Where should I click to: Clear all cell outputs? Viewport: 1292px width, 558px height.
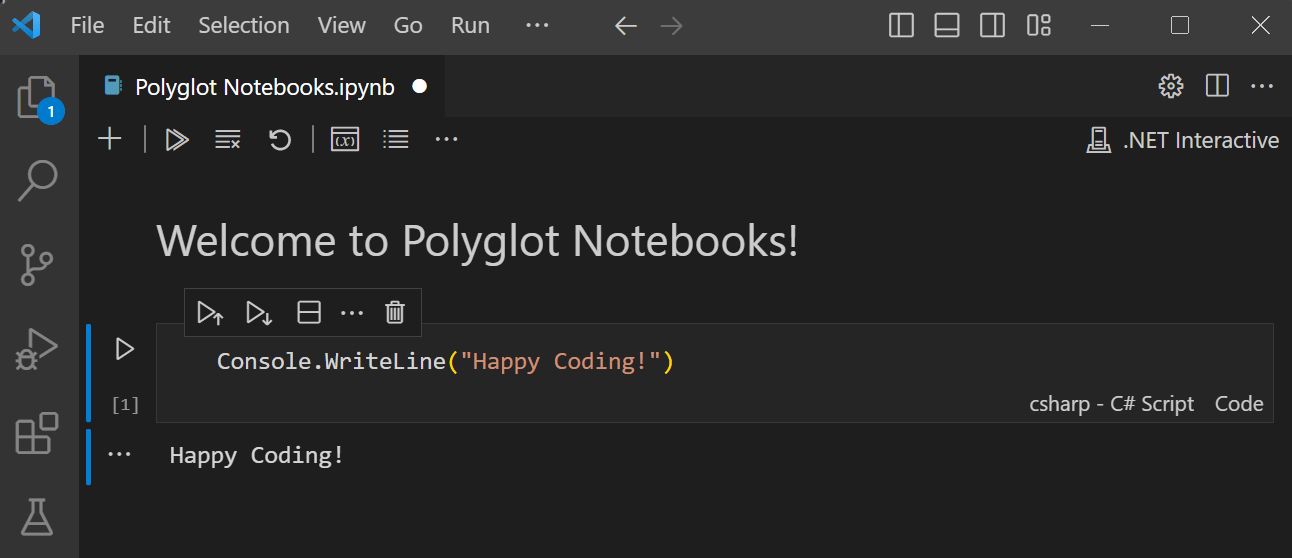(x=228, y=140)
